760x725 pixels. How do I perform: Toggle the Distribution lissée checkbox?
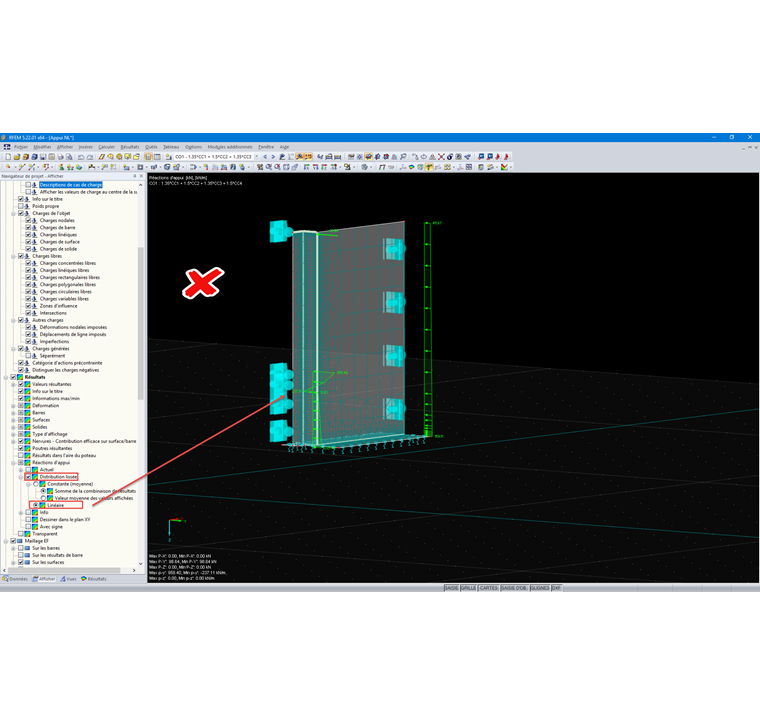[x=28, y=477]
